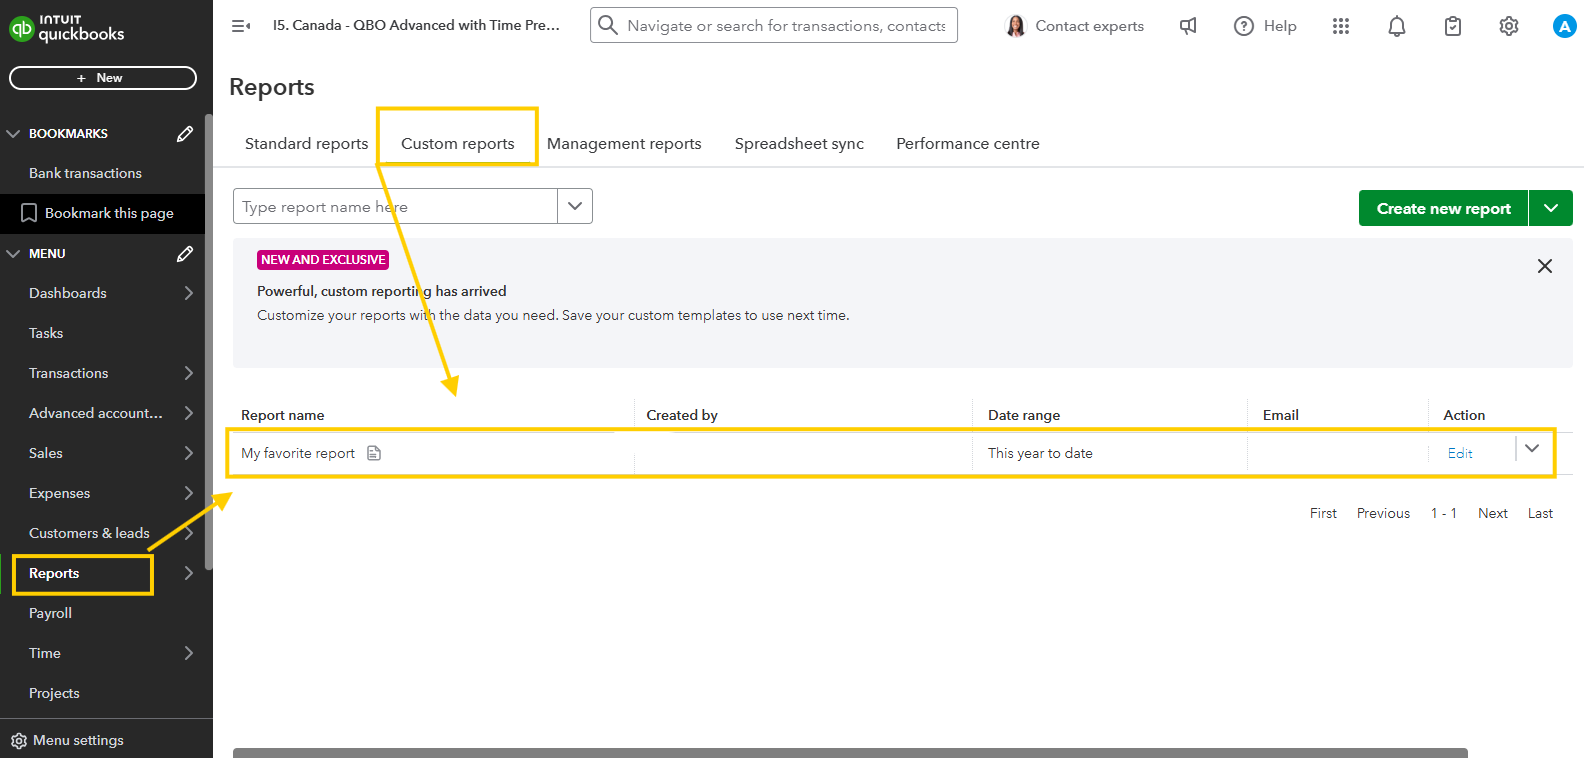The width and height of the screenshot is (1584, 758).
Task: Expand the action dropdown next to Edit
Action: pyautogui.click(x=1532, y=449)
